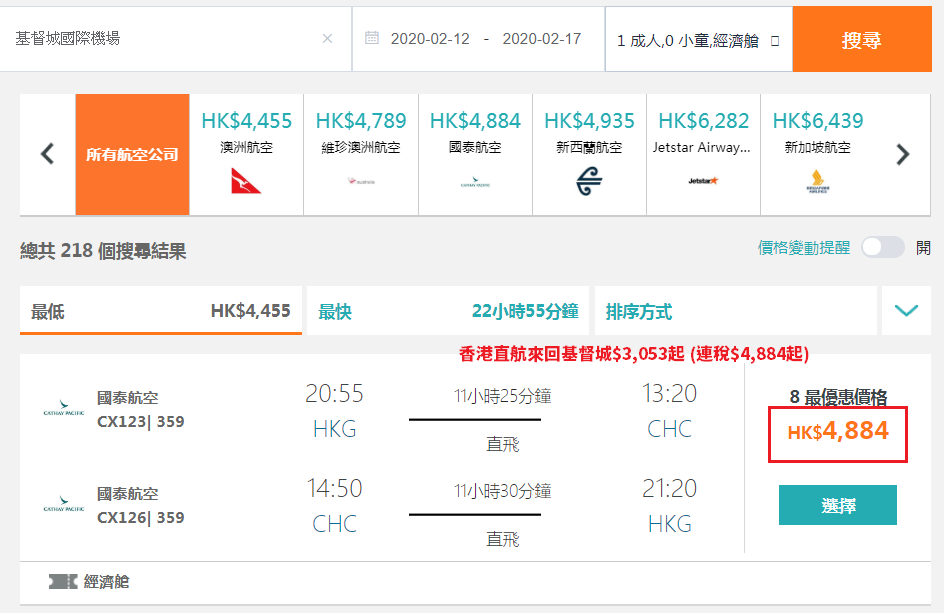
Task: Show more airlines with the right arrow
Action: pos(902,154)
